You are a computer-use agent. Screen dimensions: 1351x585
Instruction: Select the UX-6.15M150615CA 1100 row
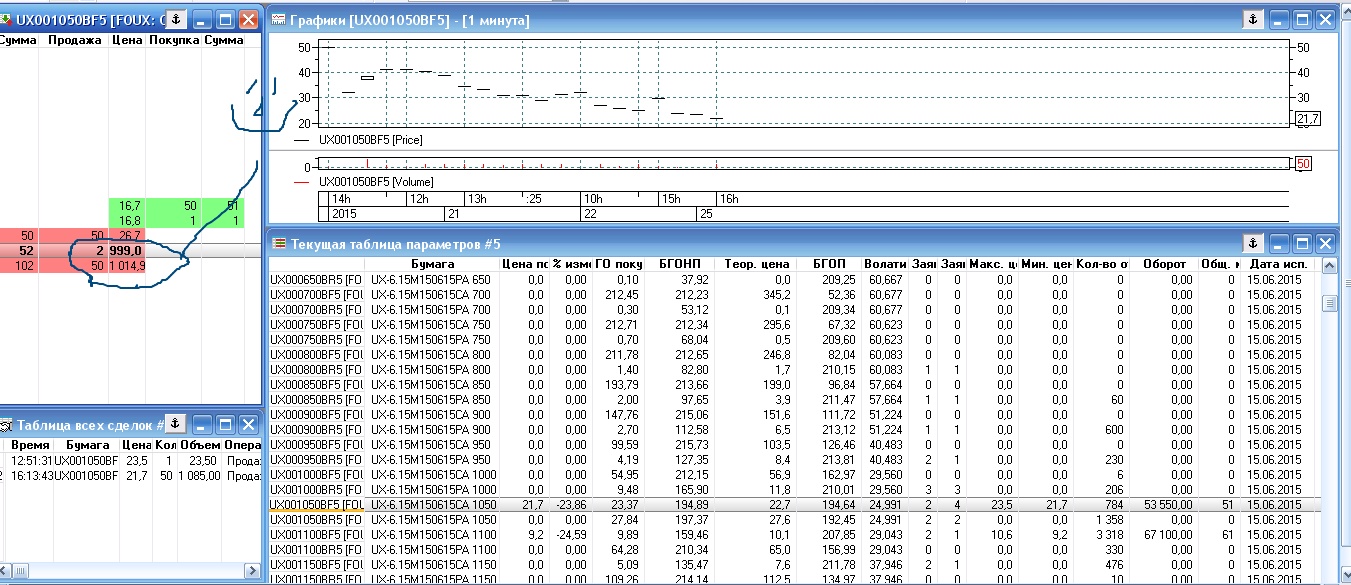(x=793, y=535)
